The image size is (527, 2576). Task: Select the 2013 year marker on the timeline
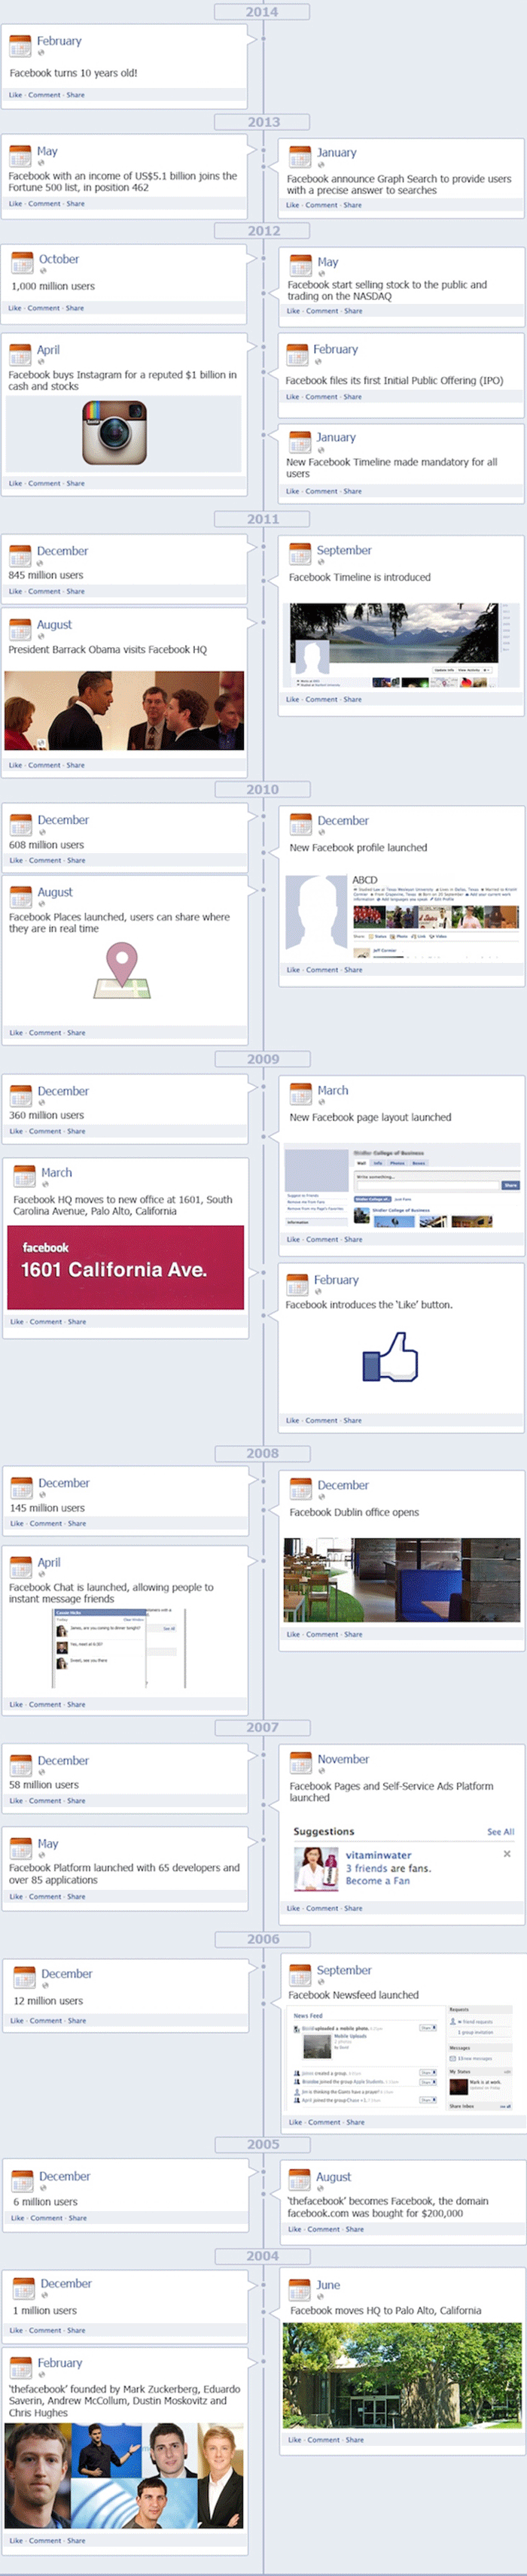click(263, 122)
